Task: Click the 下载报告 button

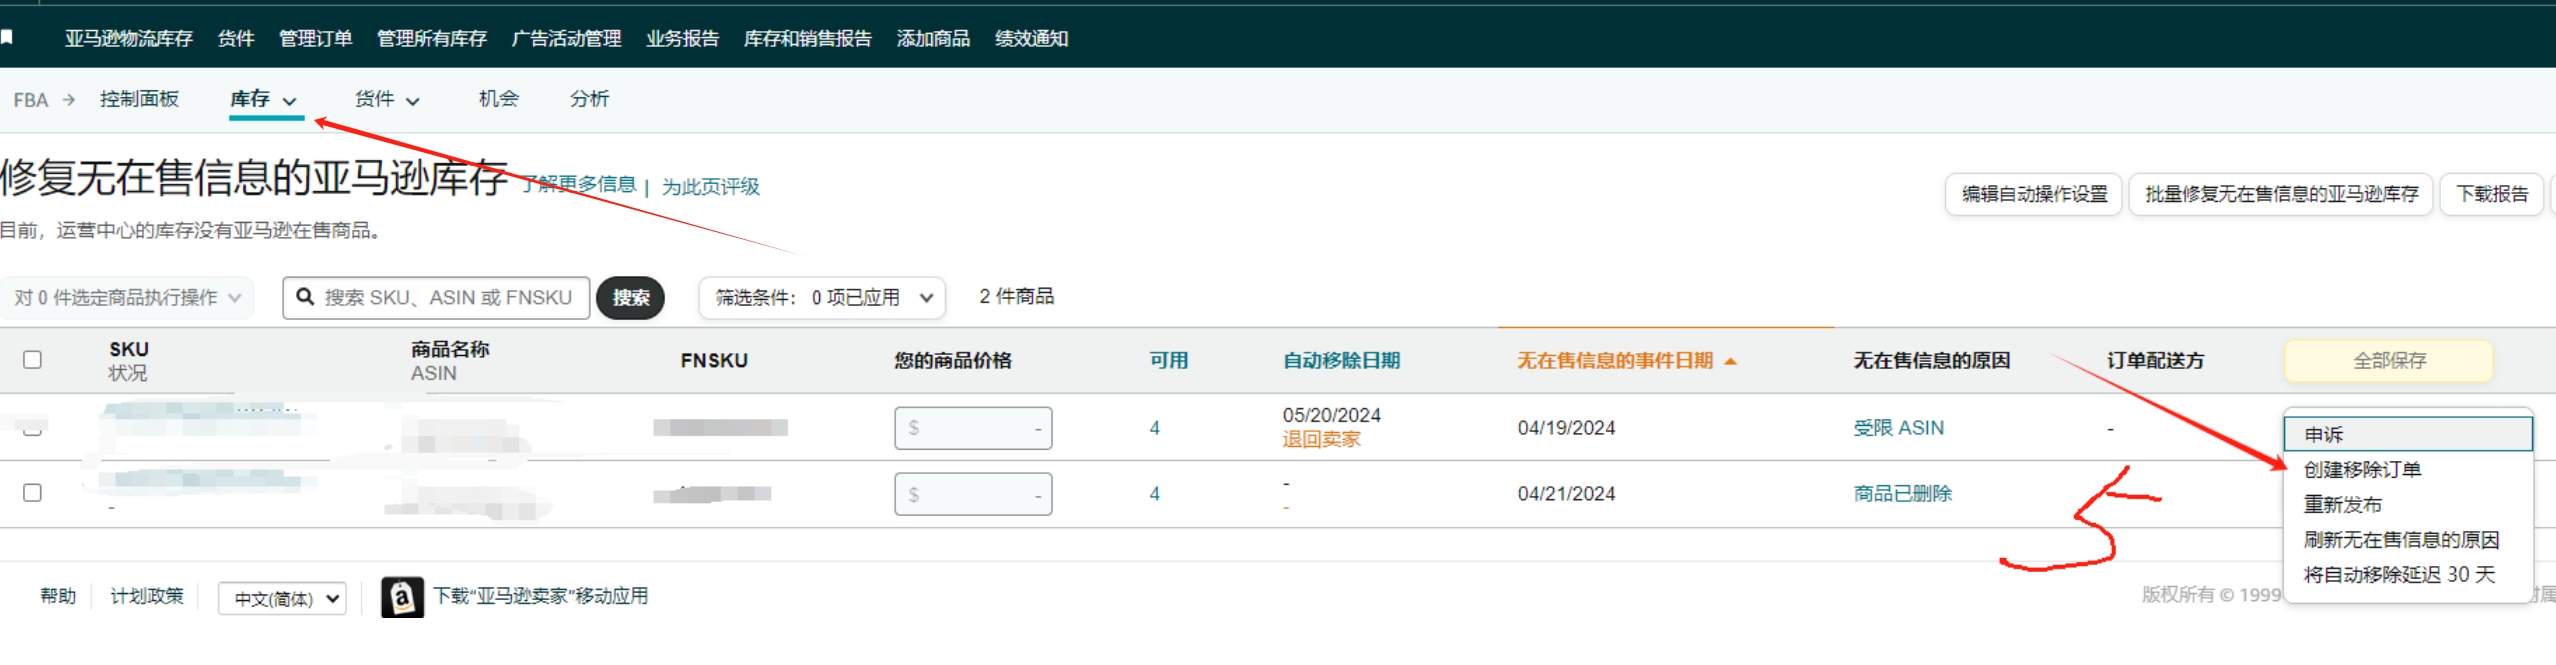Action: tap(2492, 194)
